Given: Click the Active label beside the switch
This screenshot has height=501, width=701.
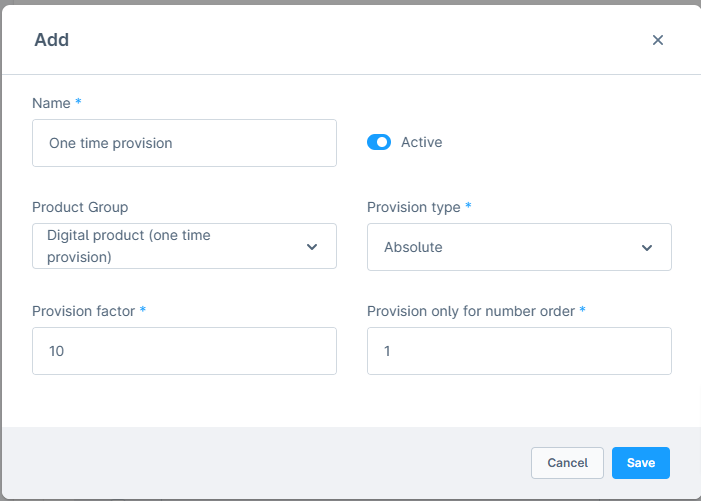Looking at the screenshot, I should click(x=421, y=142).
